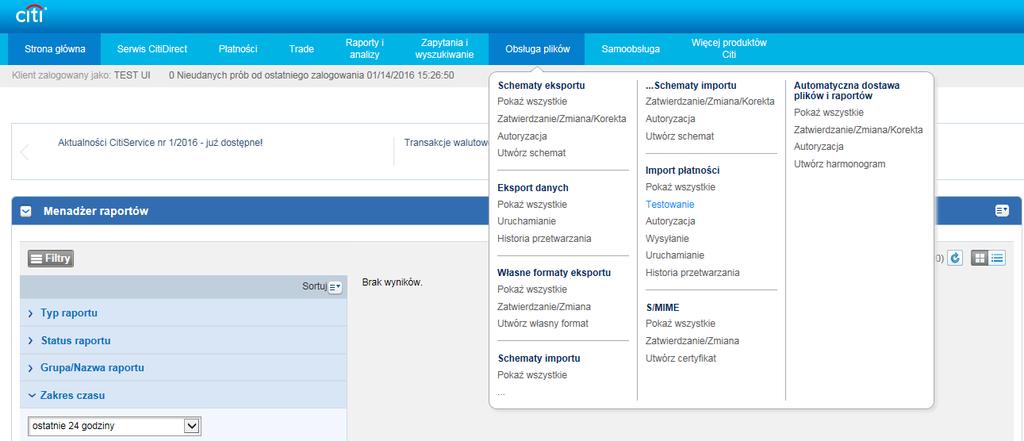The width and height of the screenshot is (1024, 441).
Task: Click Utwórz harmonogram
Action: pos(839,164)
